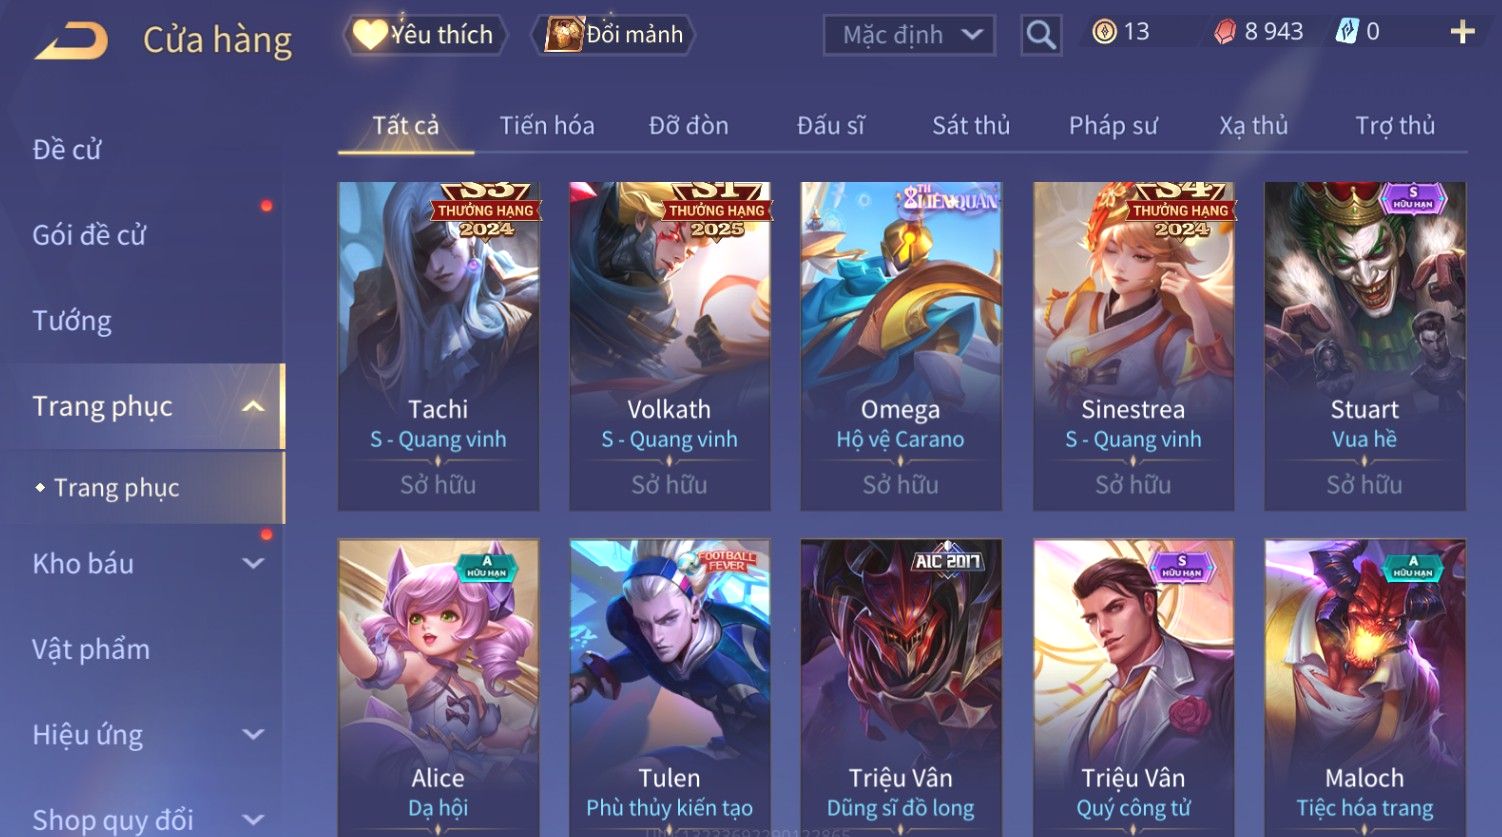
Task: Open Gói đề cử in sidebar
Action: pyautogui.click(x=89, y=235)
